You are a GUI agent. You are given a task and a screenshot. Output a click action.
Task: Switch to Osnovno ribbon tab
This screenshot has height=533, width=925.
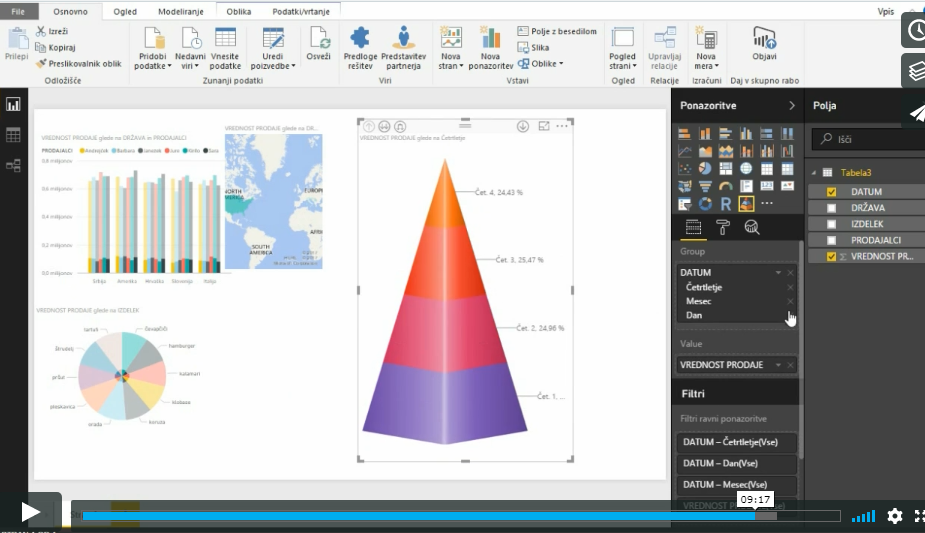(70, 11)
